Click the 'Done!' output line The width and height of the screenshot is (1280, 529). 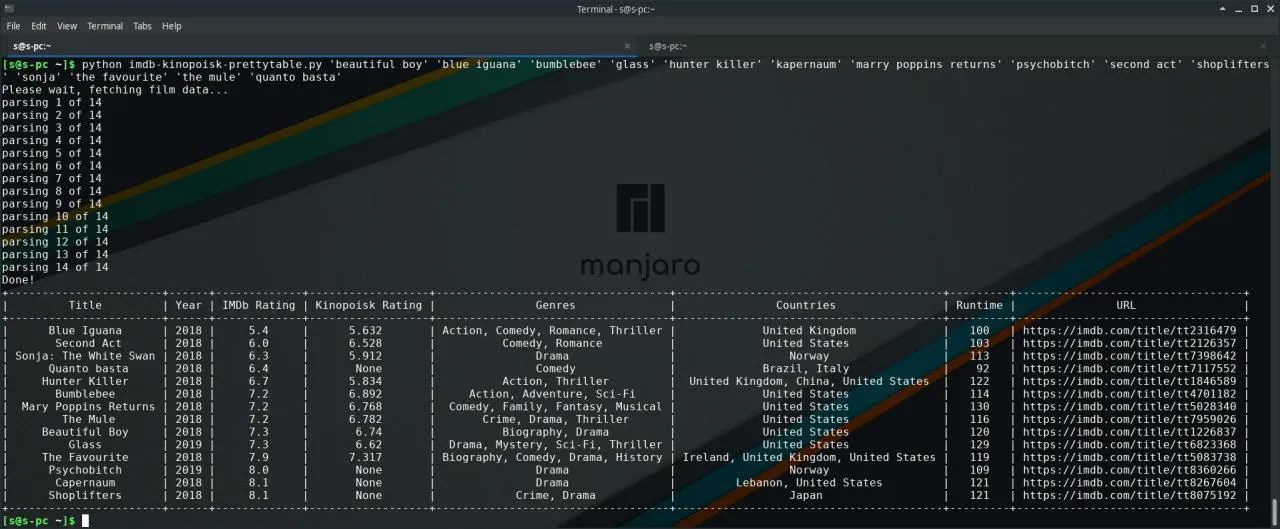point(18,280)
